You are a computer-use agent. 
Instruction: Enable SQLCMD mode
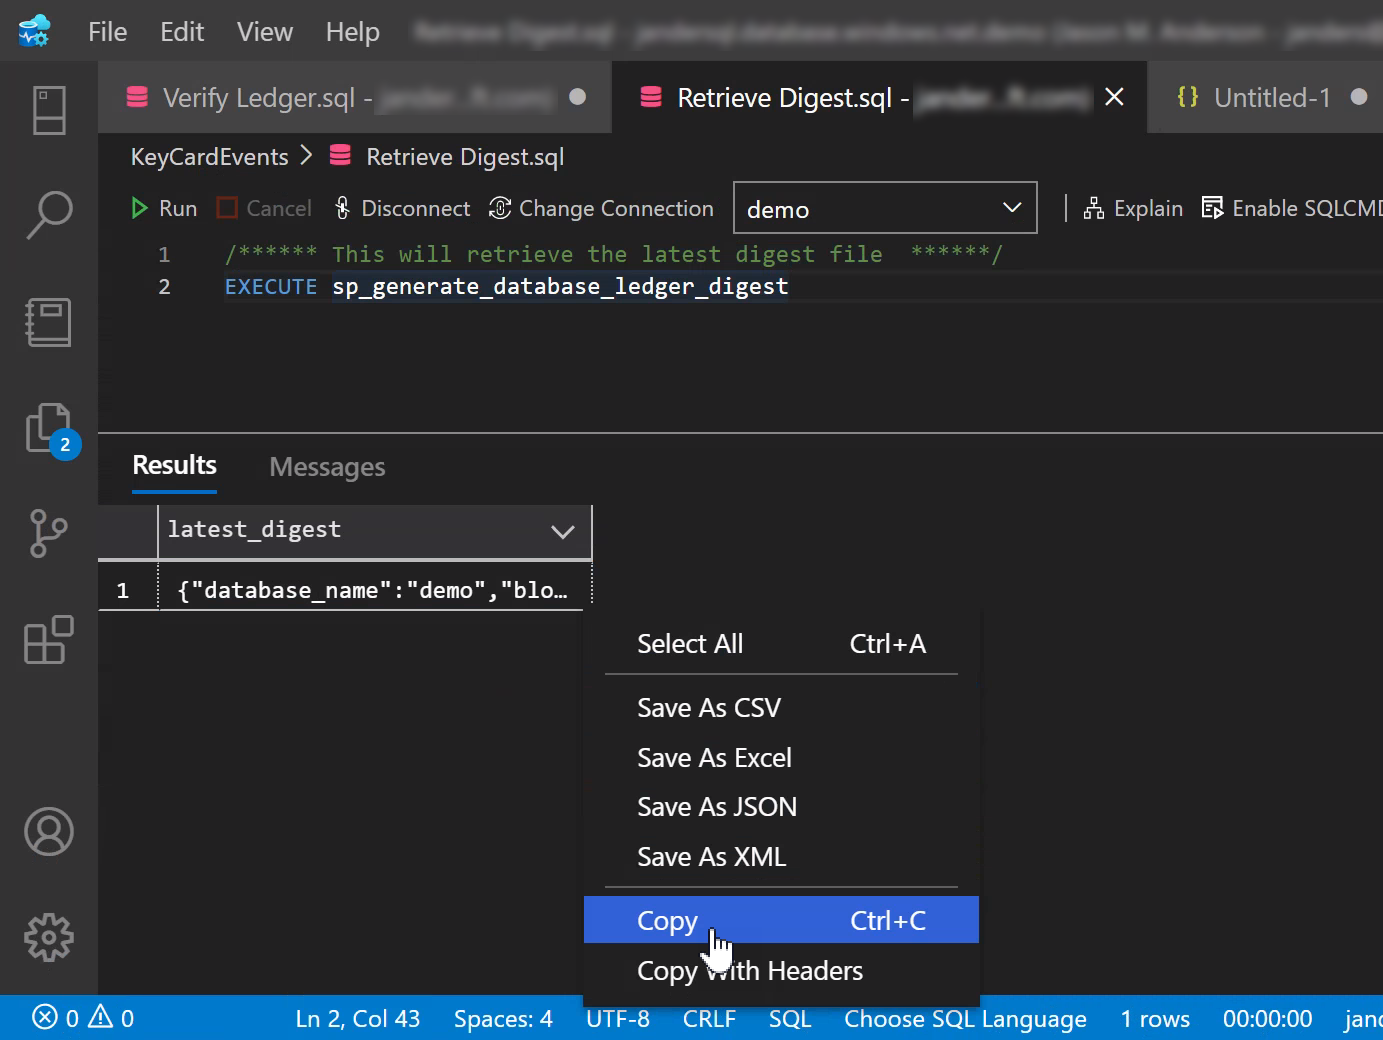click(1300, 208)
